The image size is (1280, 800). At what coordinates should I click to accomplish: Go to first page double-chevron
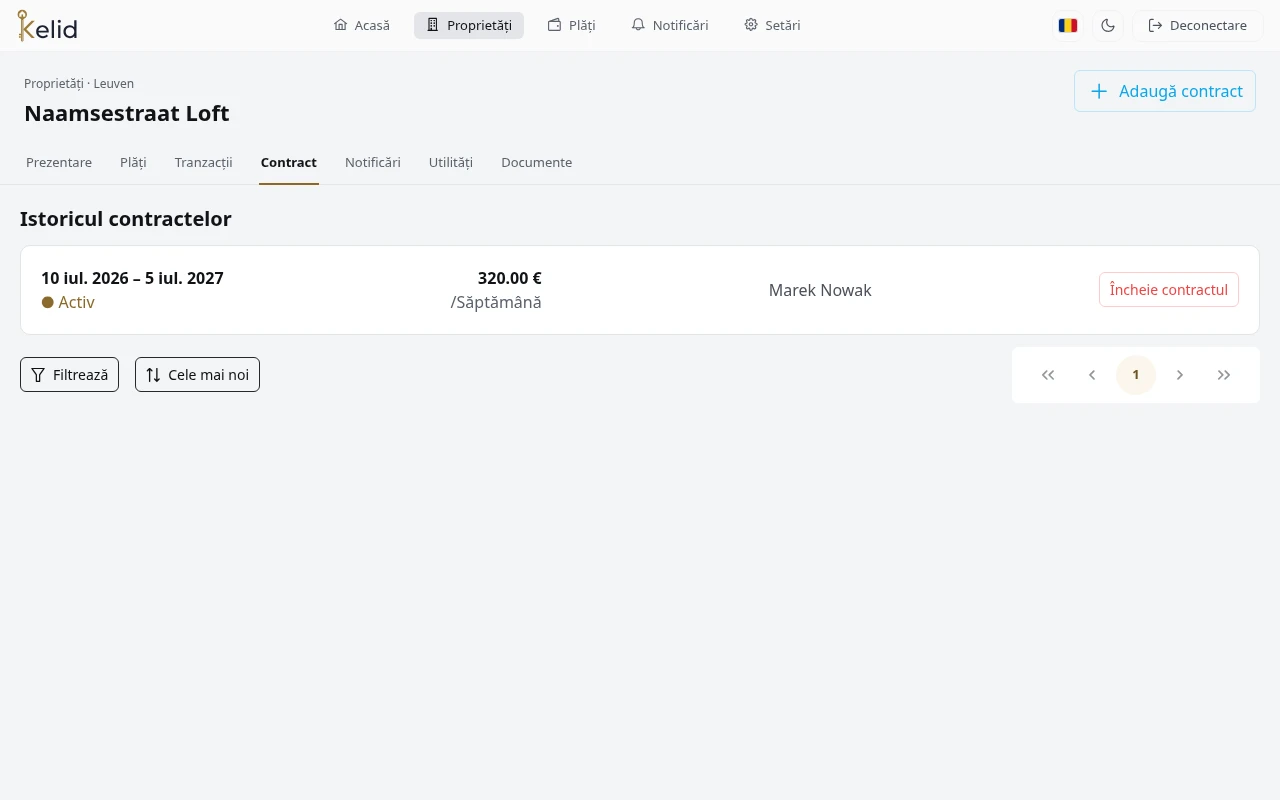pos(1048,375)
